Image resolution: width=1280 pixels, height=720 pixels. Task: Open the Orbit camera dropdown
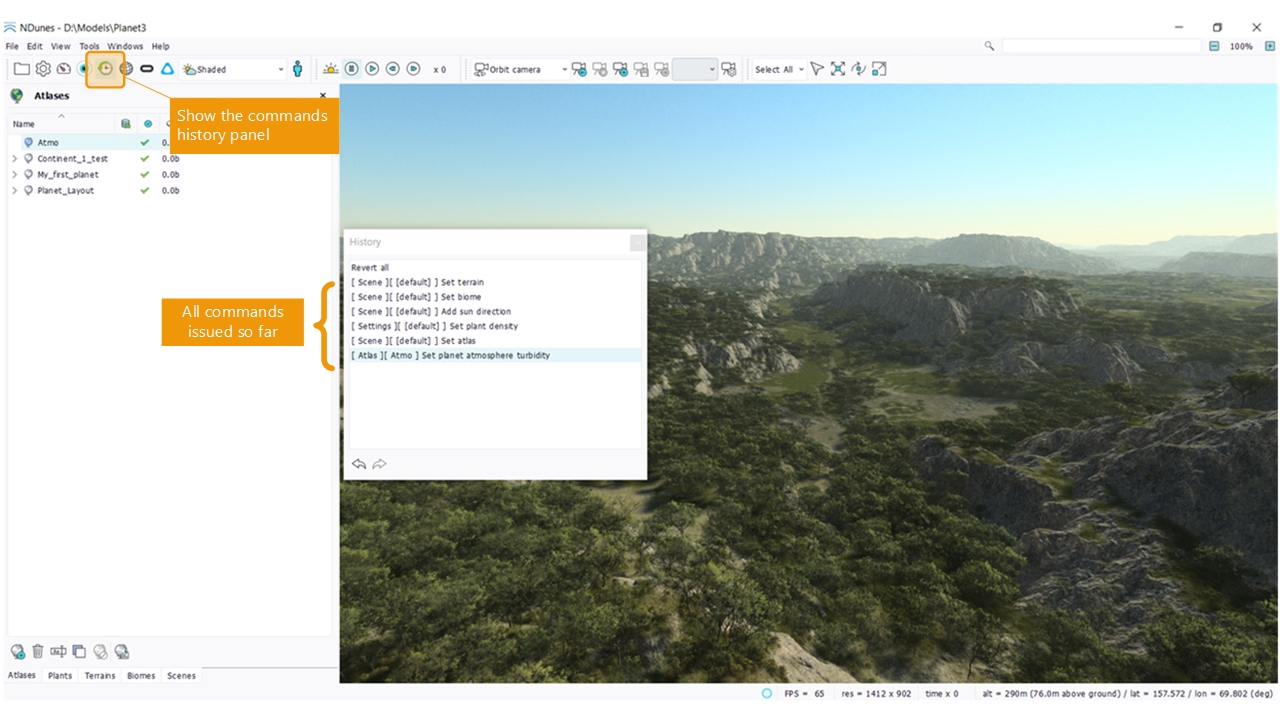(x=520, y=69)
